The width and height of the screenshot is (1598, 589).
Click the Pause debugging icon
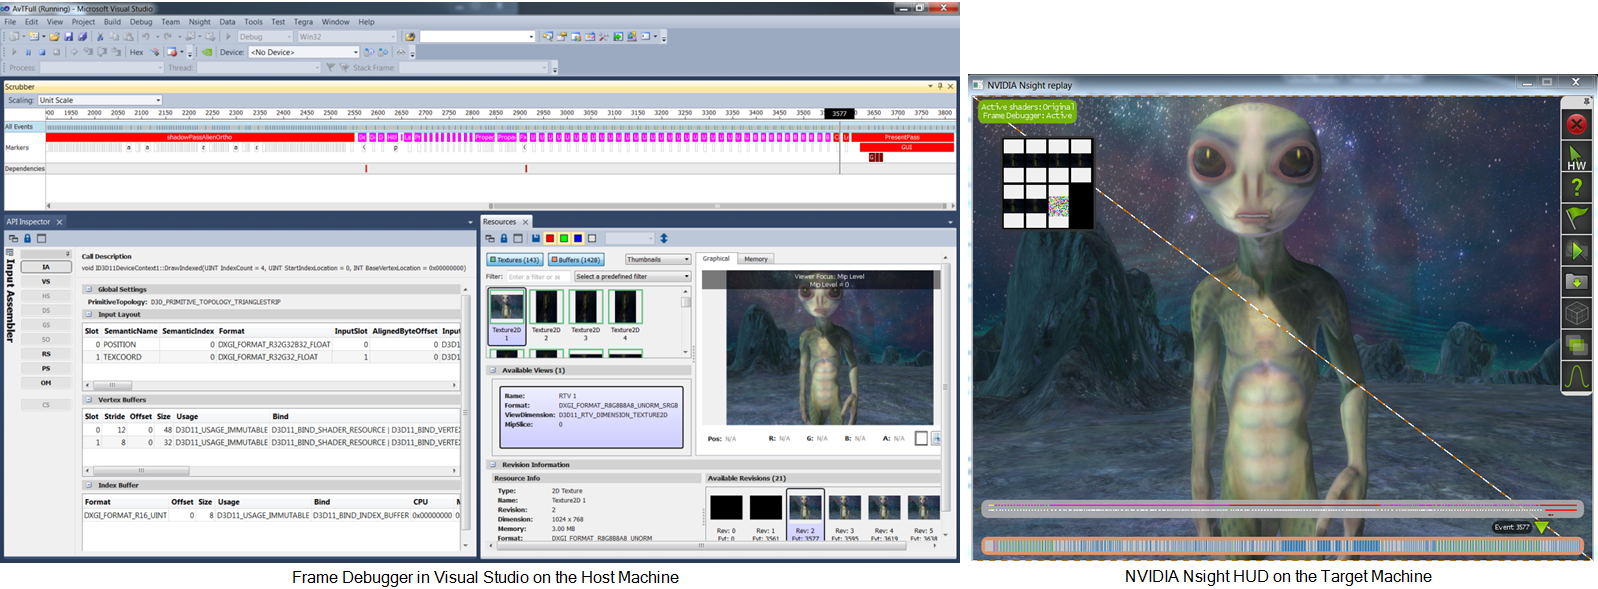click(x=28, y=52)
